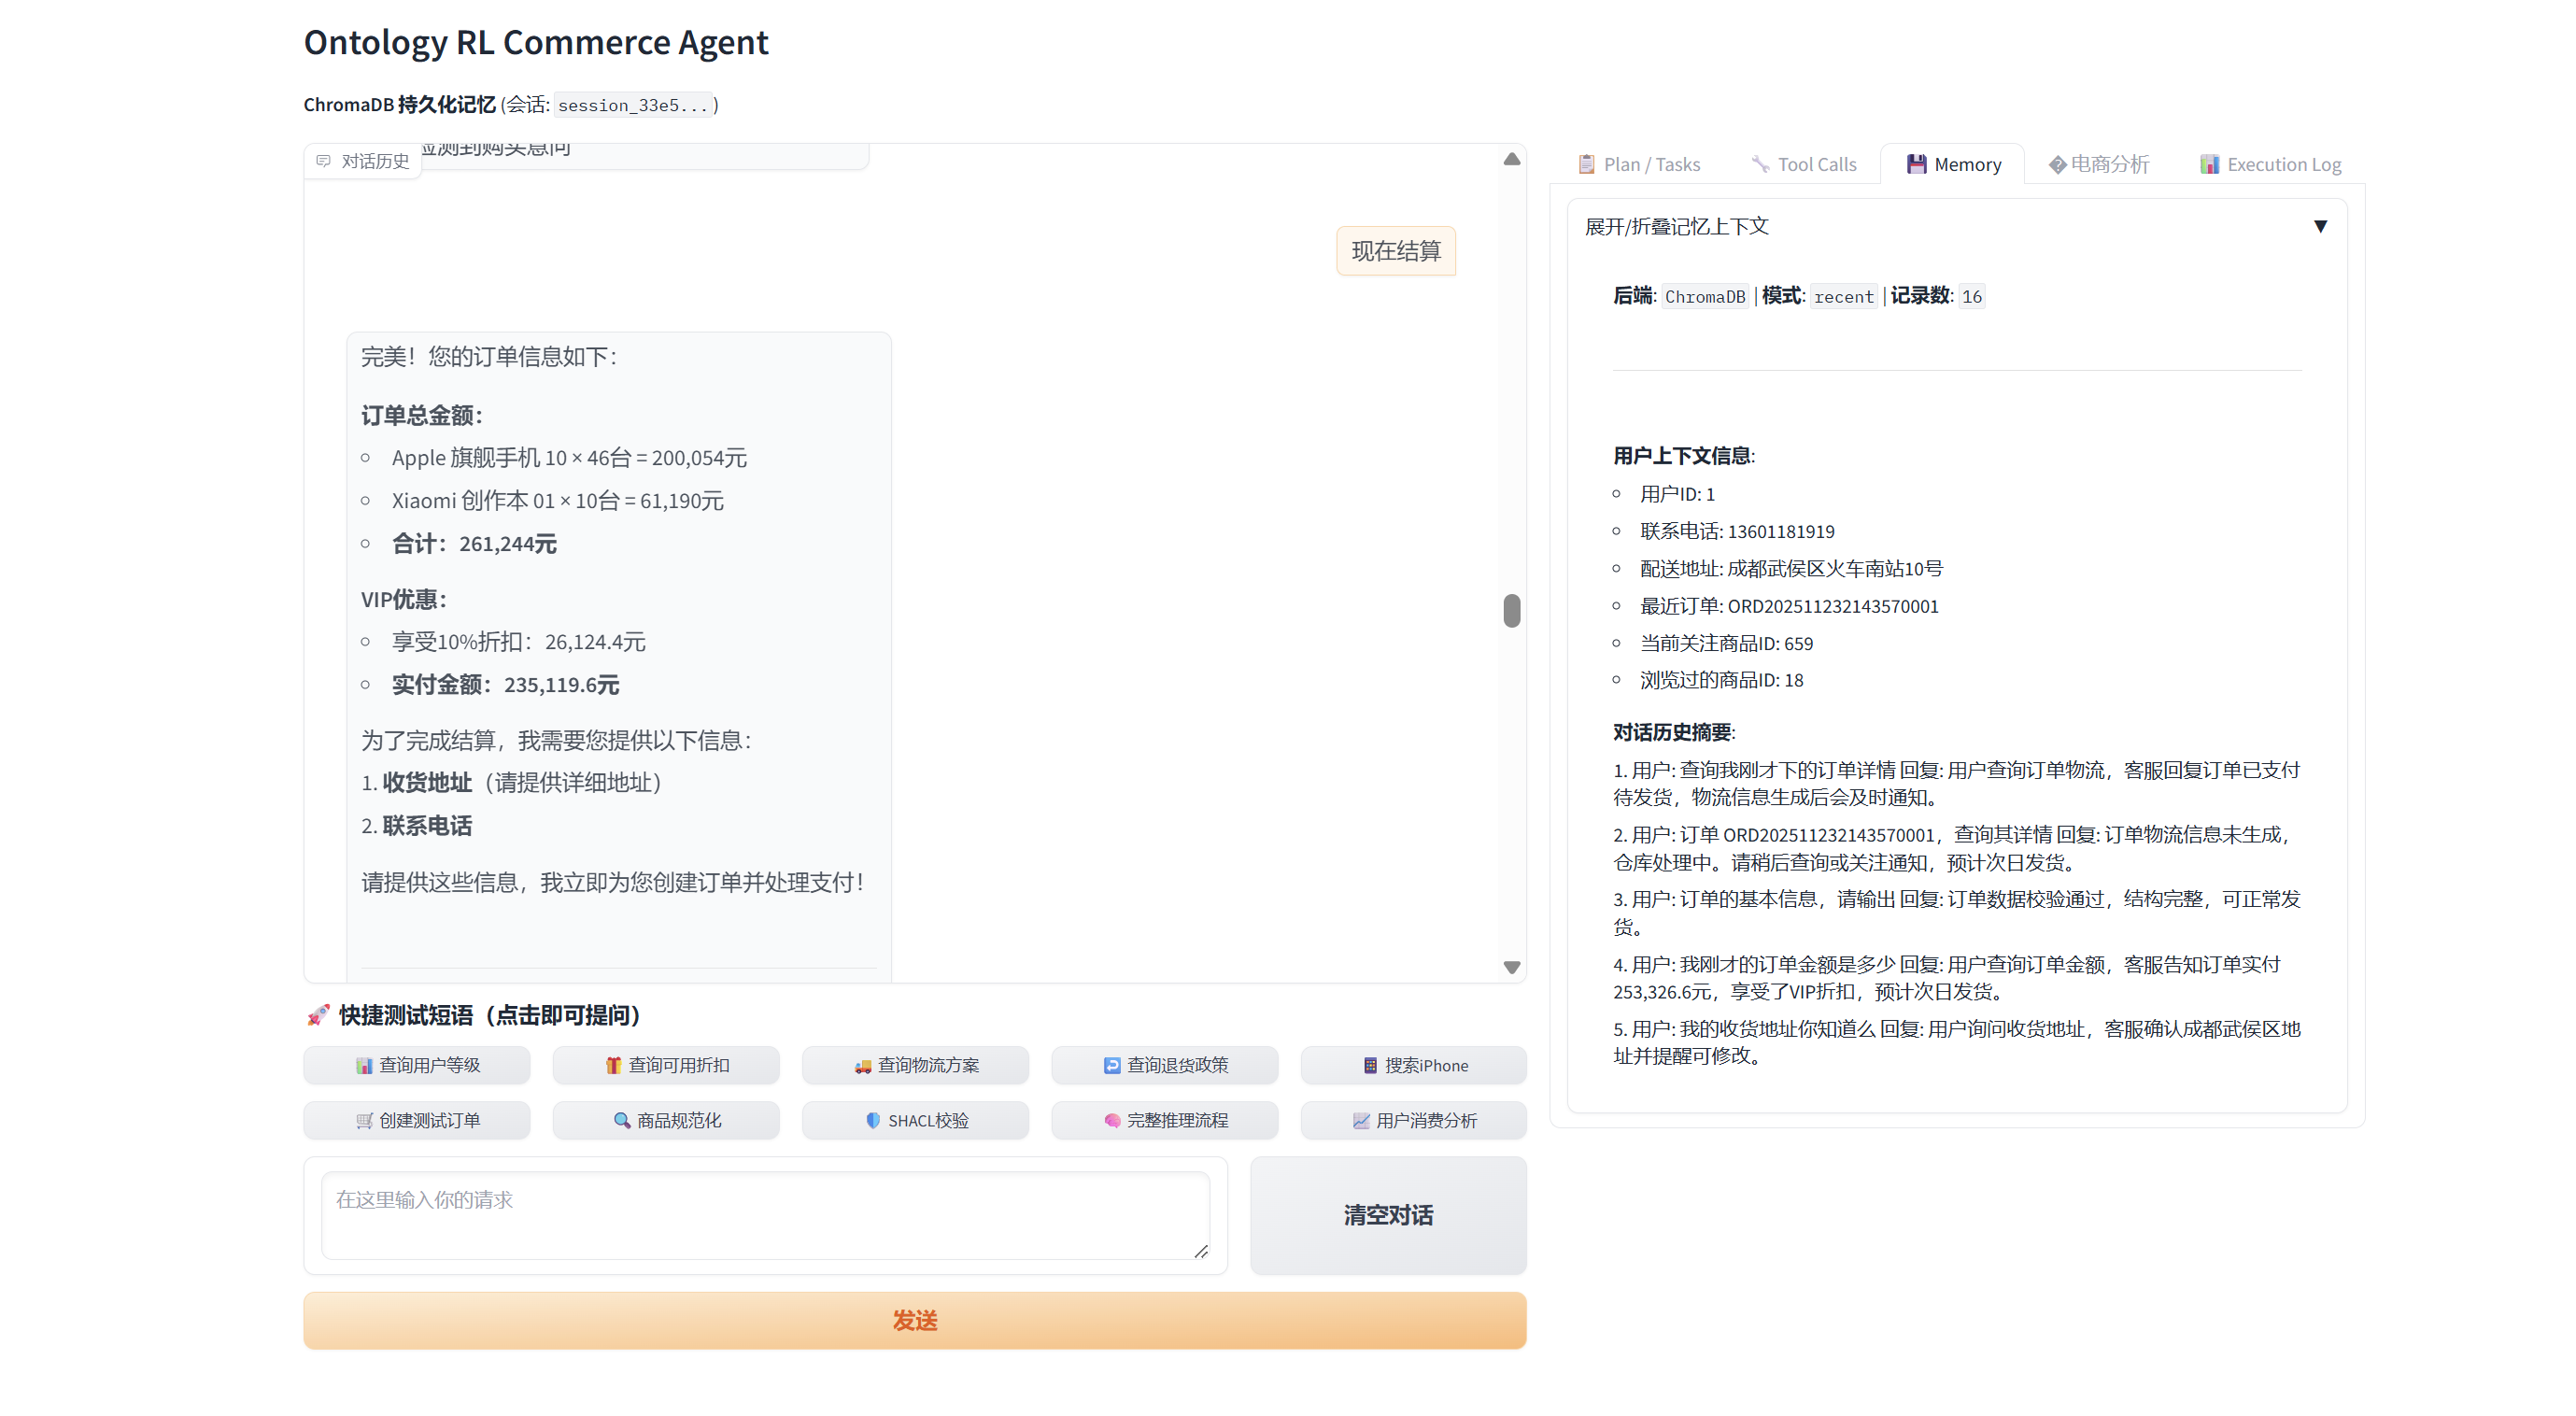The height and width of the screenshot is (1416, 2576).
Task: Click the chat history scroll-down arrow
Action: tap(1511, 967)
